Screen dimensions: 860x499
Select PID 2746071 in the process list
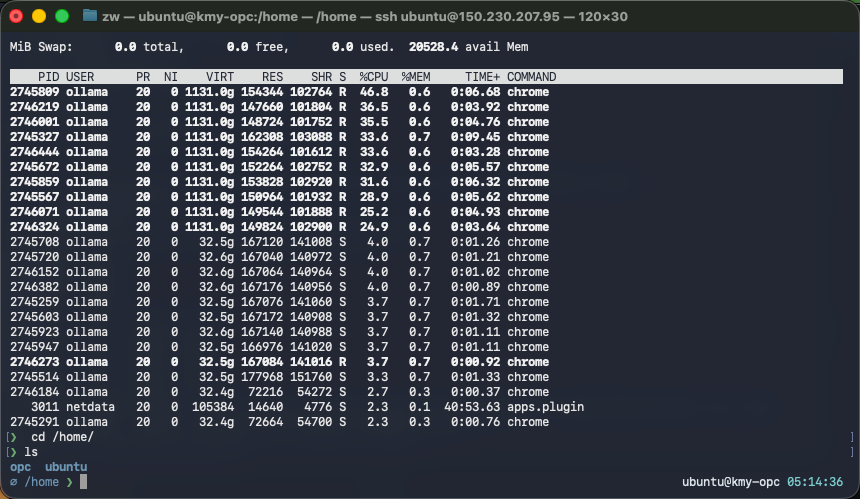click(34, 212)
